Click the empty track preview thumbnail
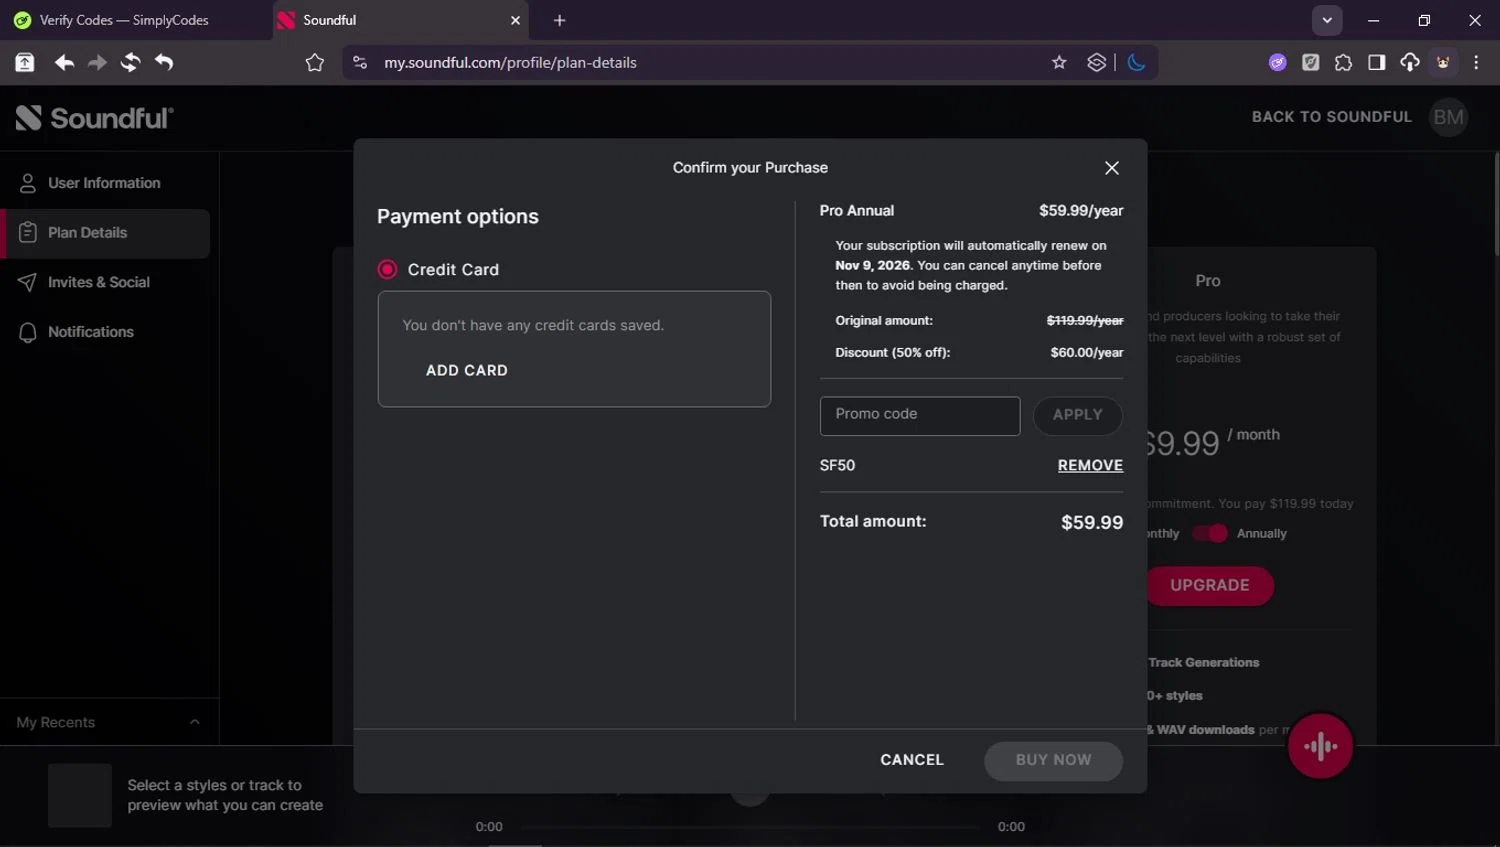 pyautogui.click(x=80, y=796)
